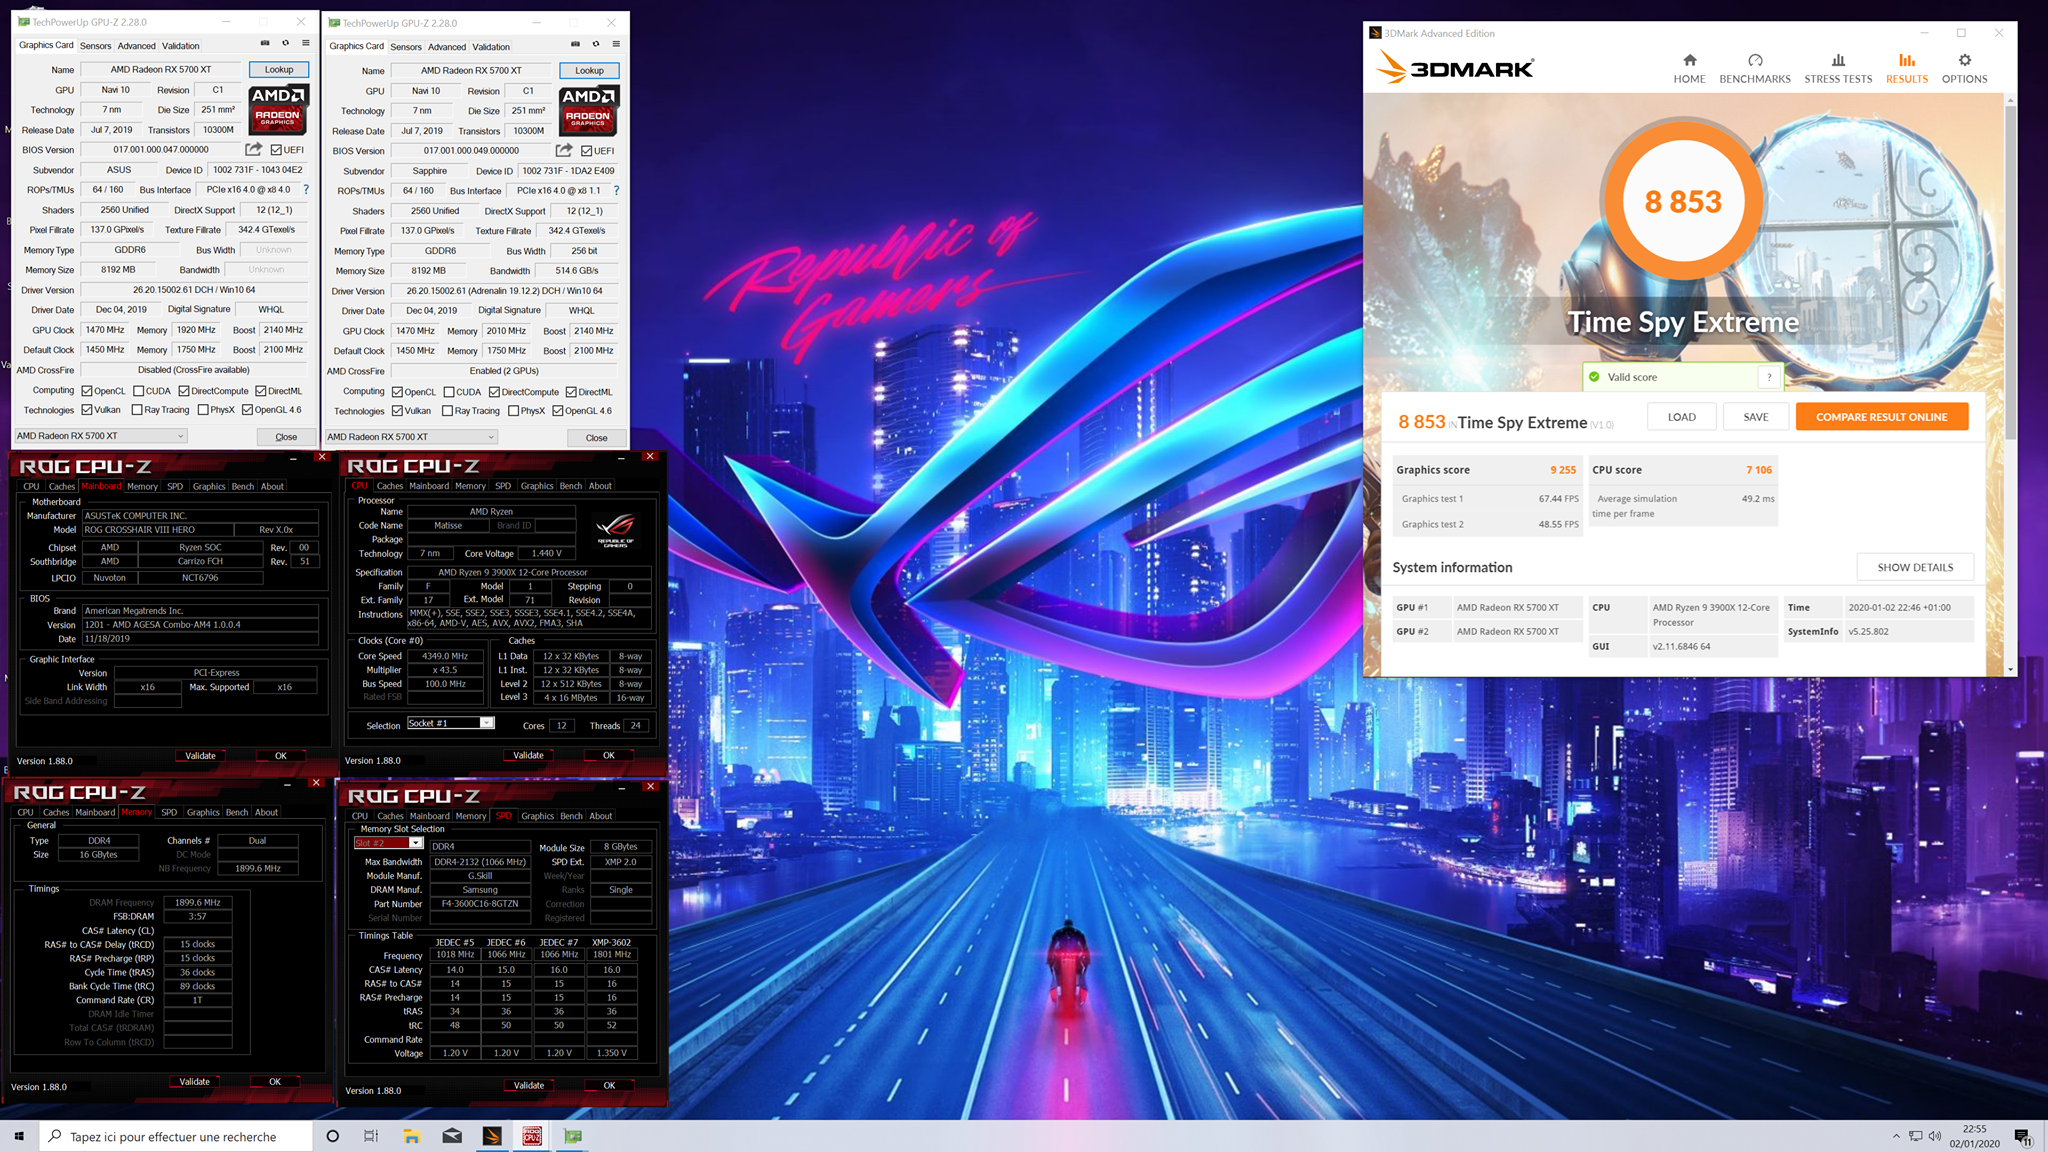Show hidden tray icons chevron

tap(1896, 1136)
